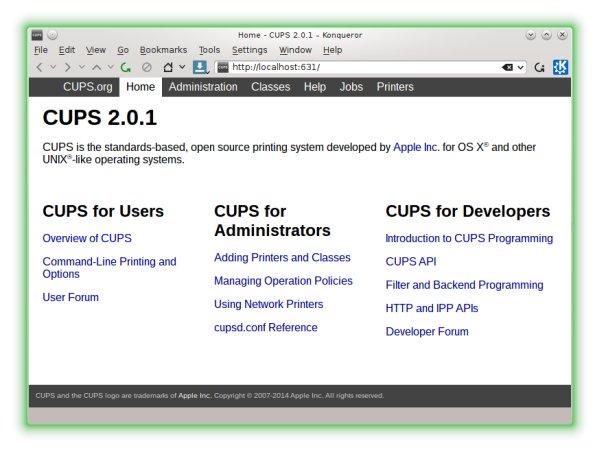600x452 pixels.
Task: Click the CUPS for Developers heading
Action: coord(468,211)
